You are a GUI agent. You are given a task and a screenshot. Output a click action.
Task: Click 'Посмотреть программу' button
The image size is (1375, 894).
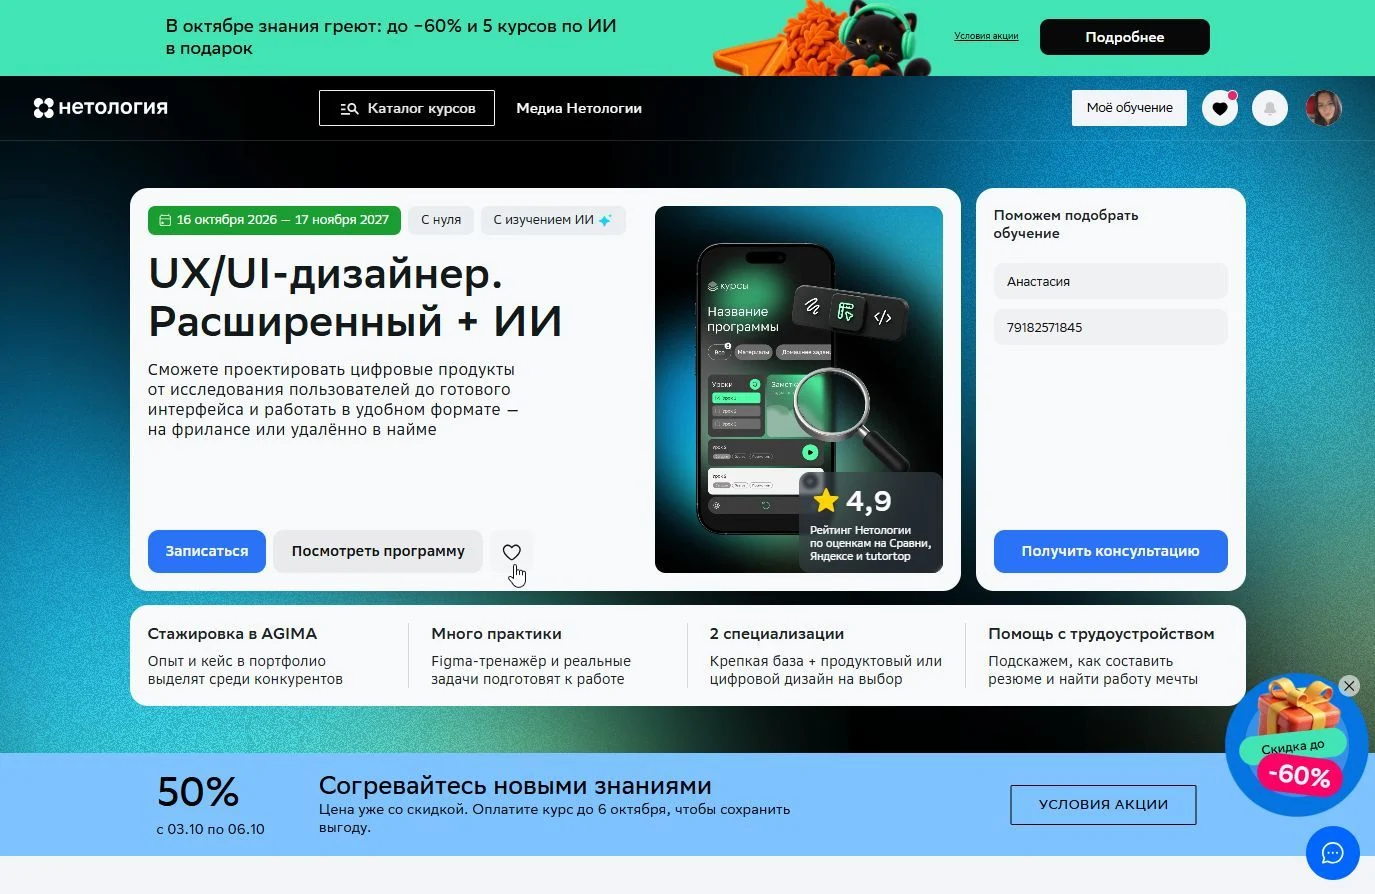point(378,551)
